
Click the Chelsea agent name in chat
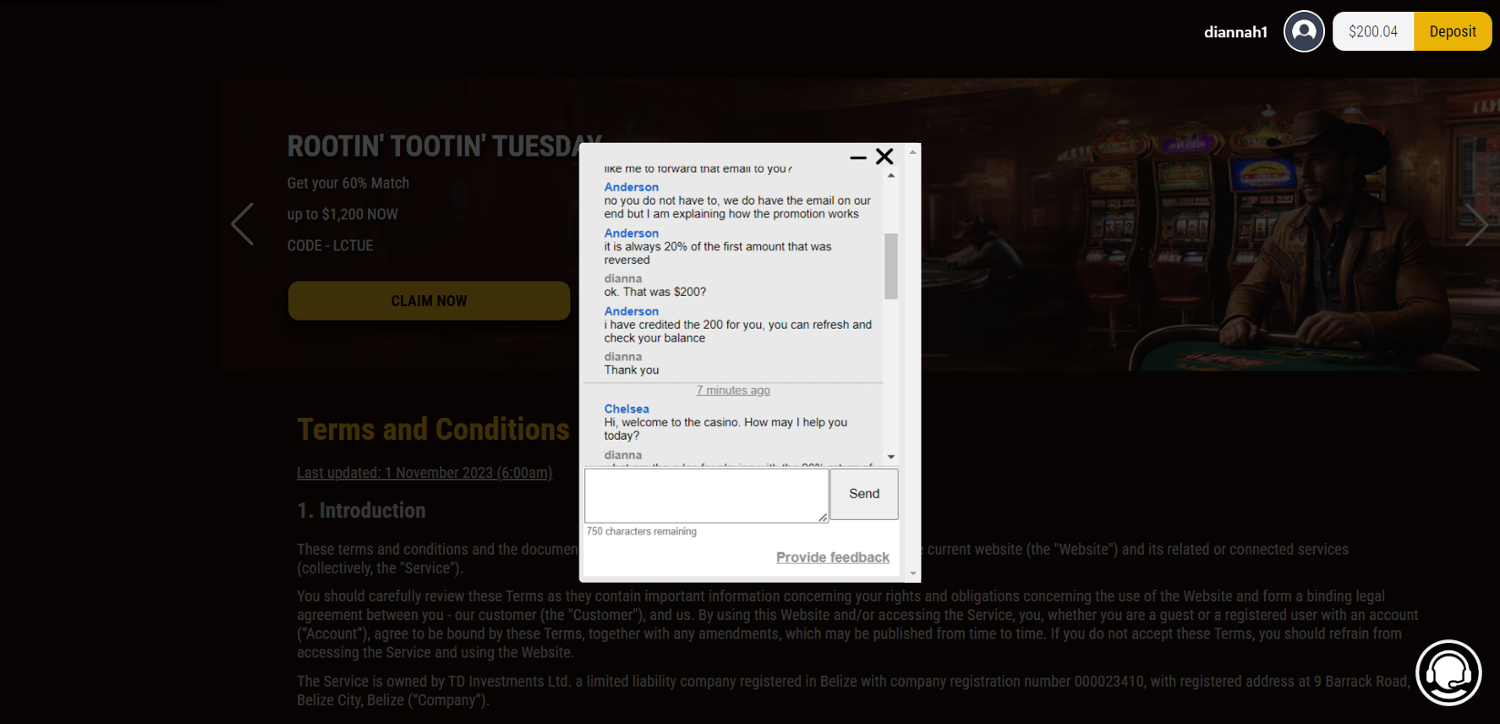[627, 409]
